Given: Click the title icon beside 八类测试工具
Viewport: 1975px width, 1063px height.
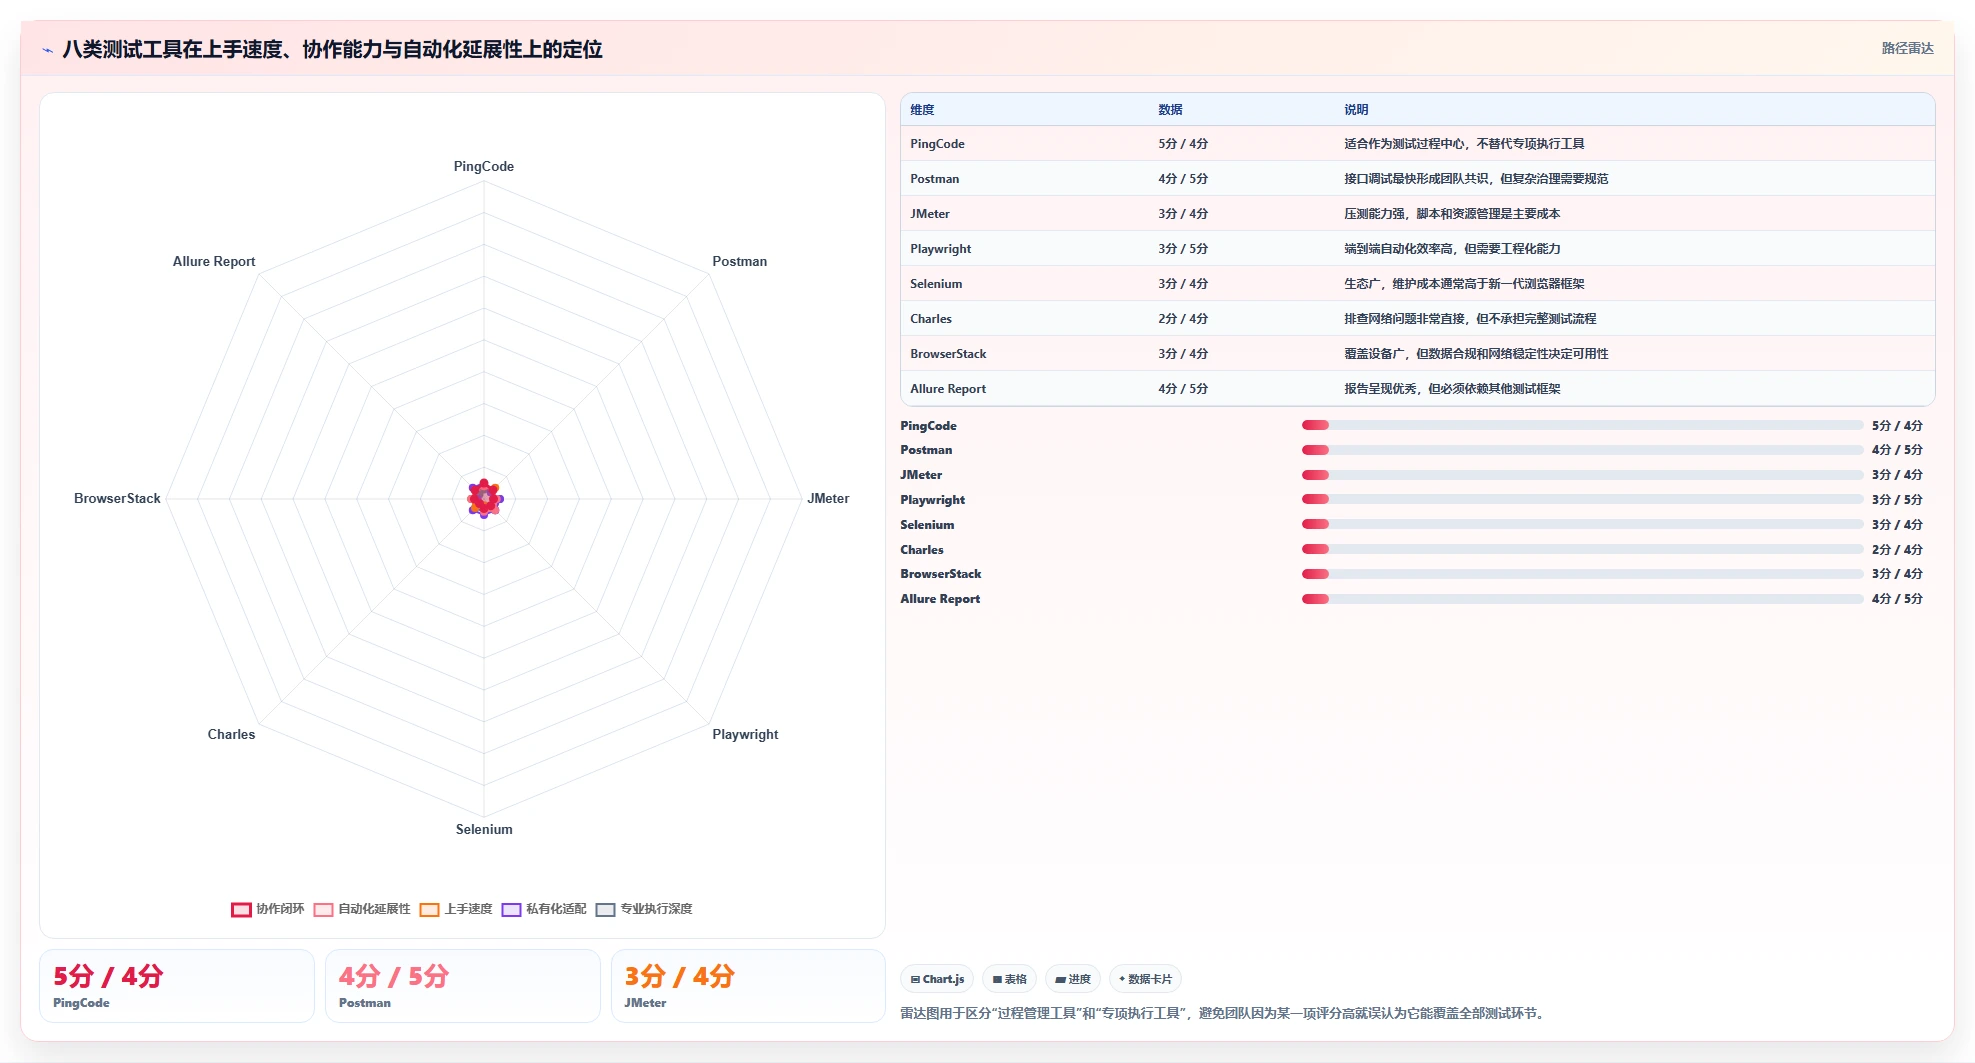Looking at the screenshot, I should coord(47,50).
